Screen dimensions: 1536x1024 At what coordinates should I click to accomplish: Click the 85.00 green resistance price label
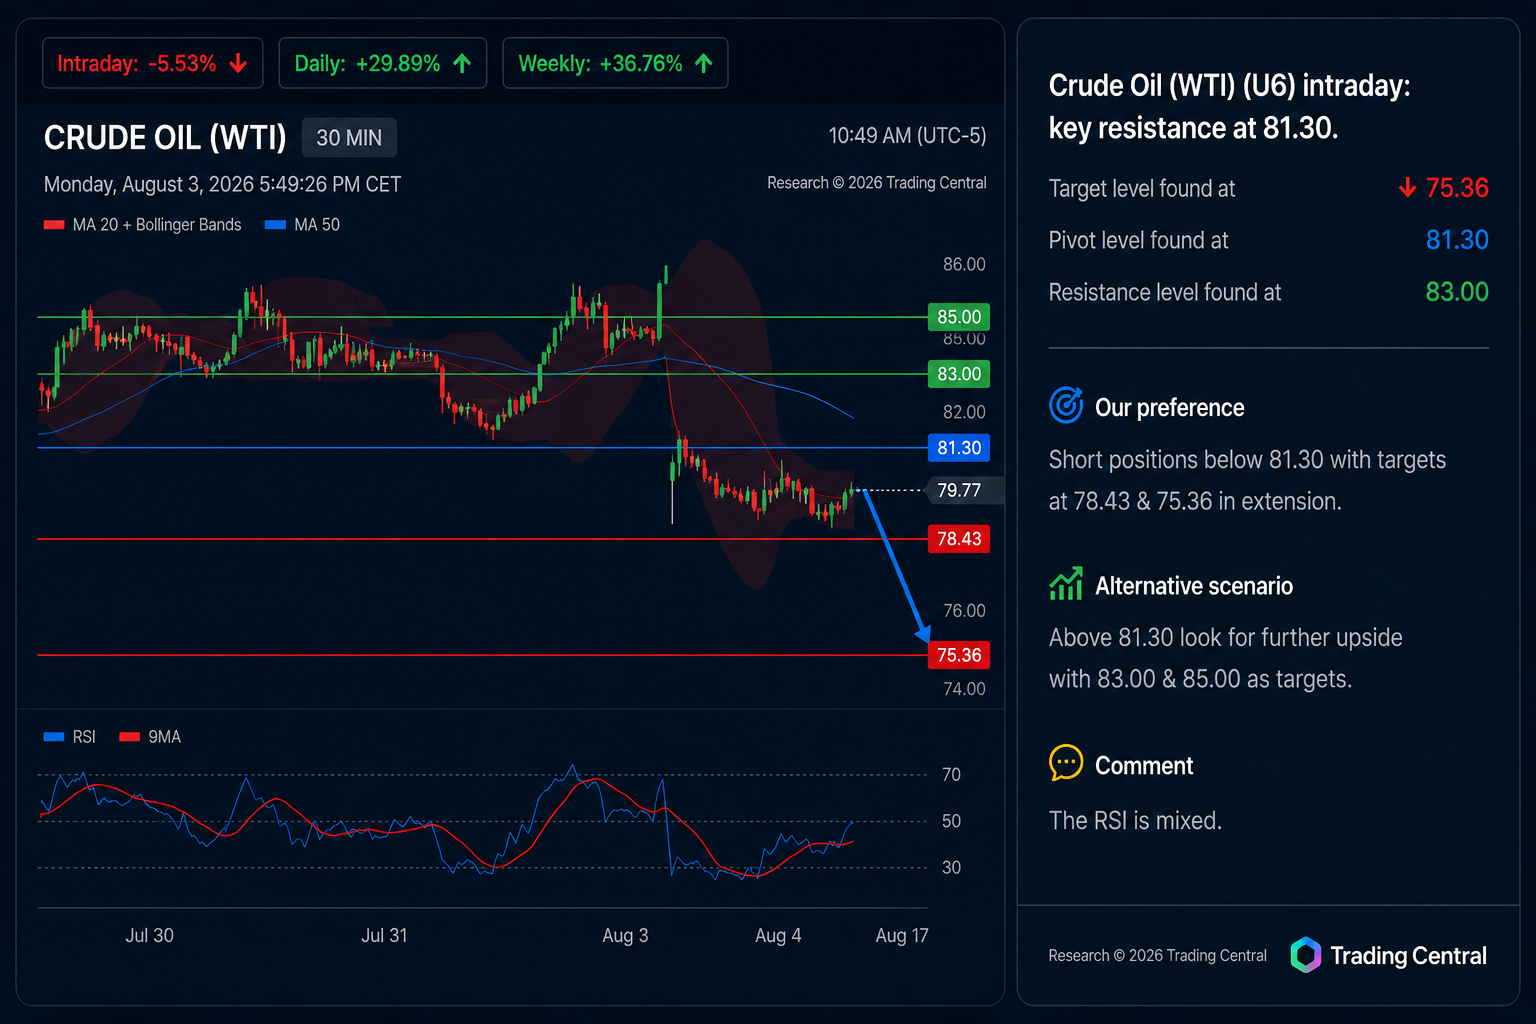coord(959,317)
